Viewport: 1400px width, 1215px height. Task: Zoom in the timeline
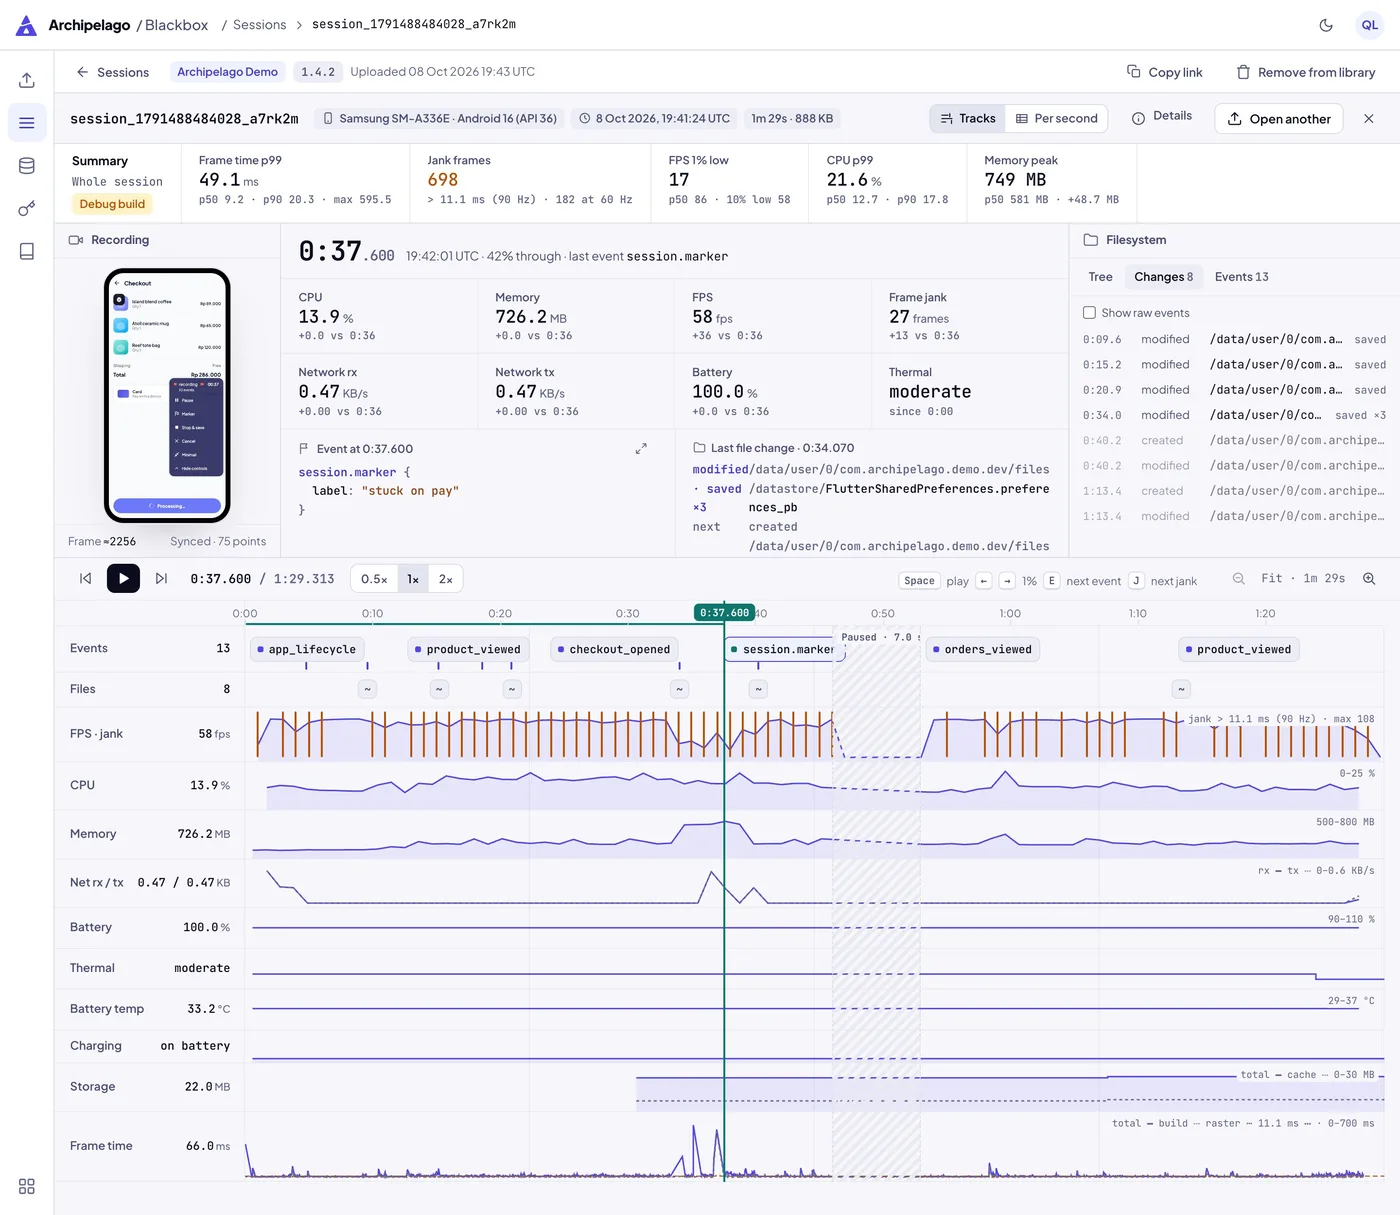point(1369,579)
